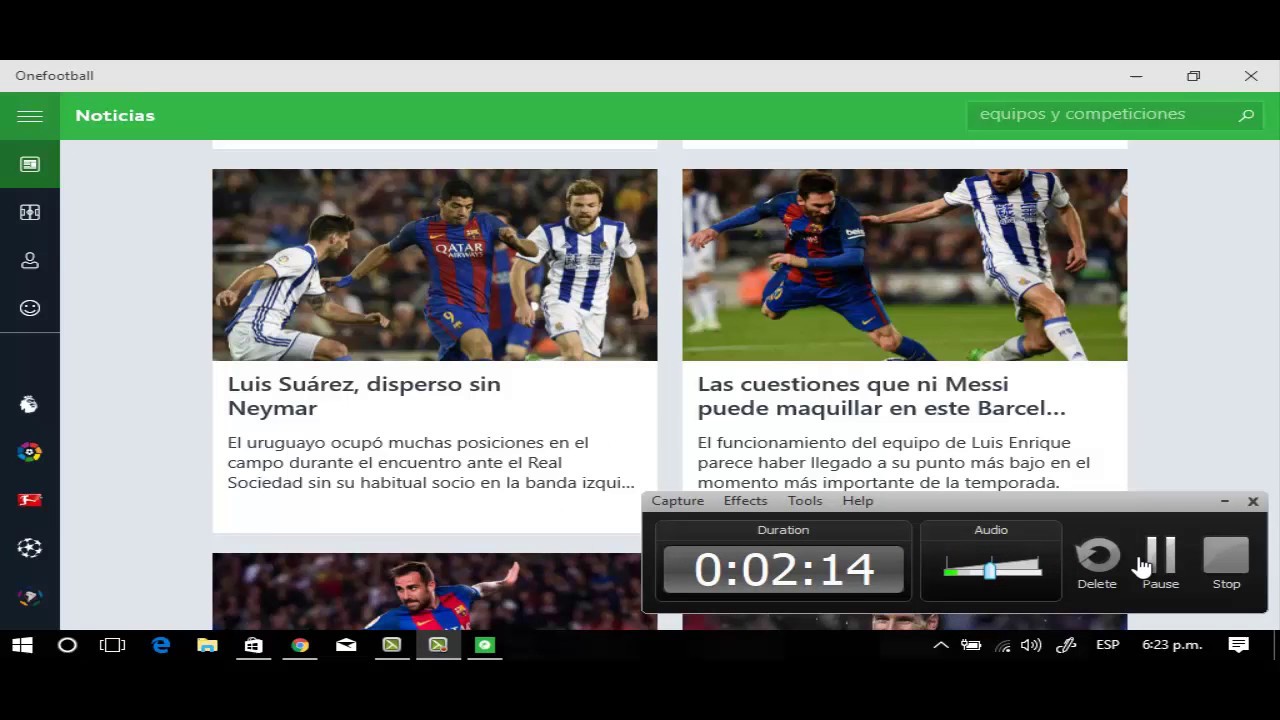Screen dimensions: 1280x720
Task: Change the ESP input language
Action: tap(1108, 645)
